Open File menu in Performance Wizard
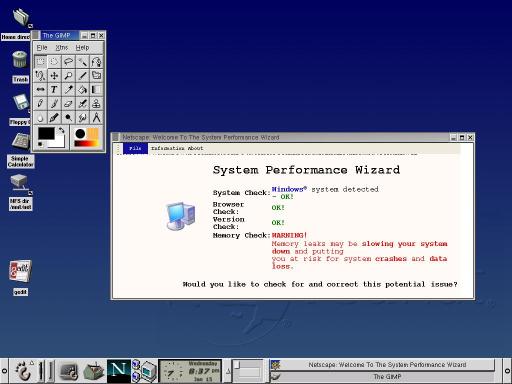Image resolution: width=512 pixels, height=384 pixels. 135,148
